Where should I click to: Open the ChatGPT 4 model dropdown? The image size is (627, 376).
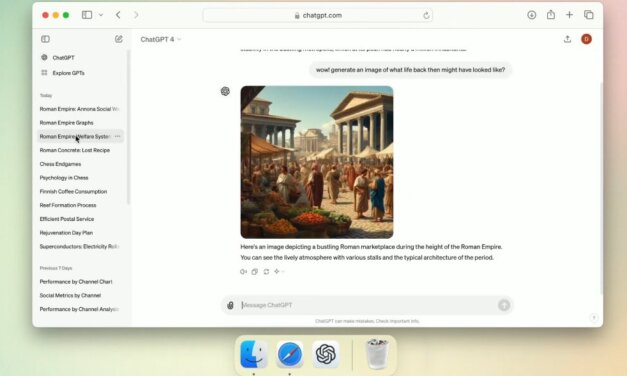click(161, 39)
